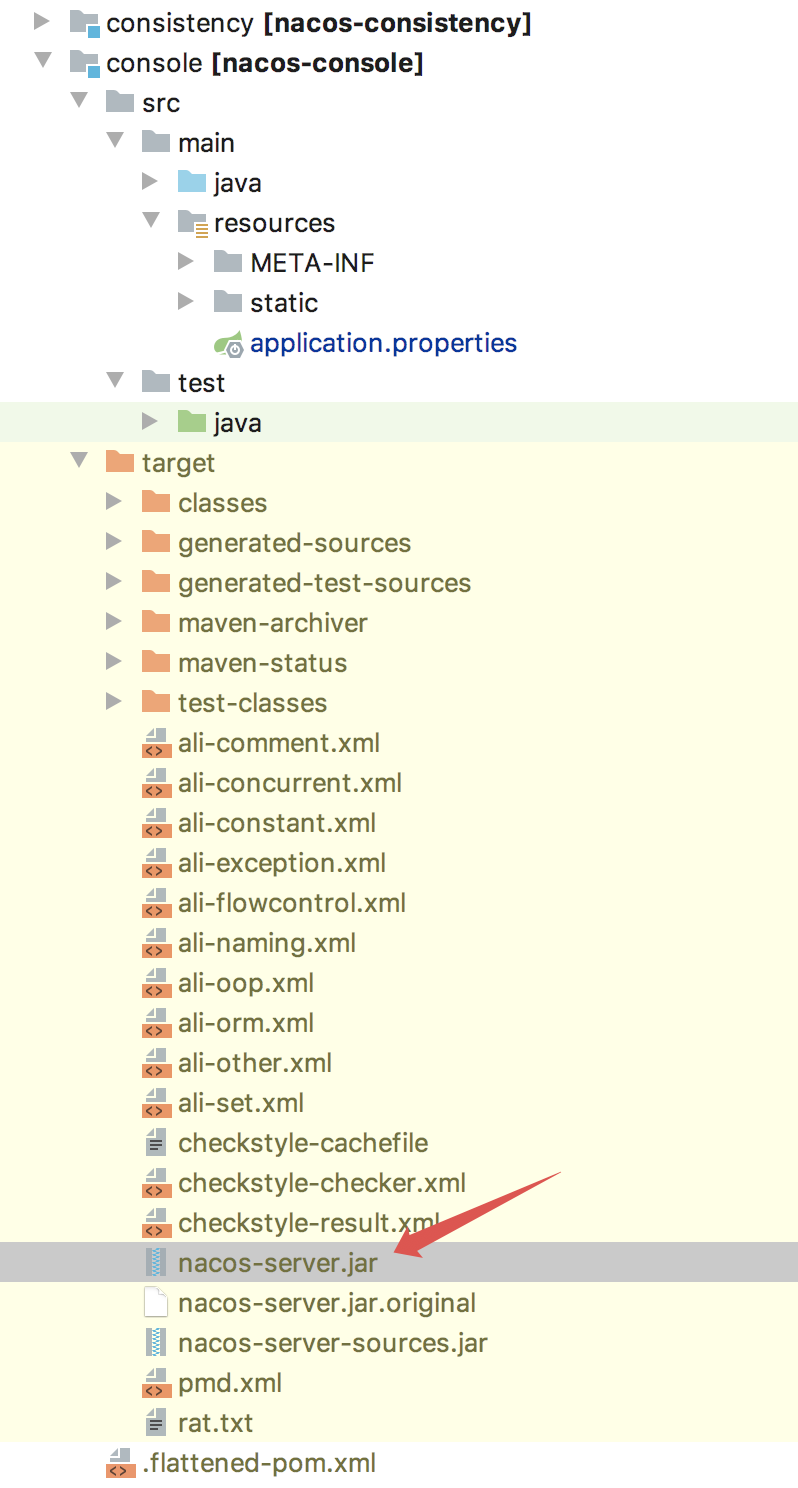Click the checkstyle-cachefile icon

[x=155, y=1143]
